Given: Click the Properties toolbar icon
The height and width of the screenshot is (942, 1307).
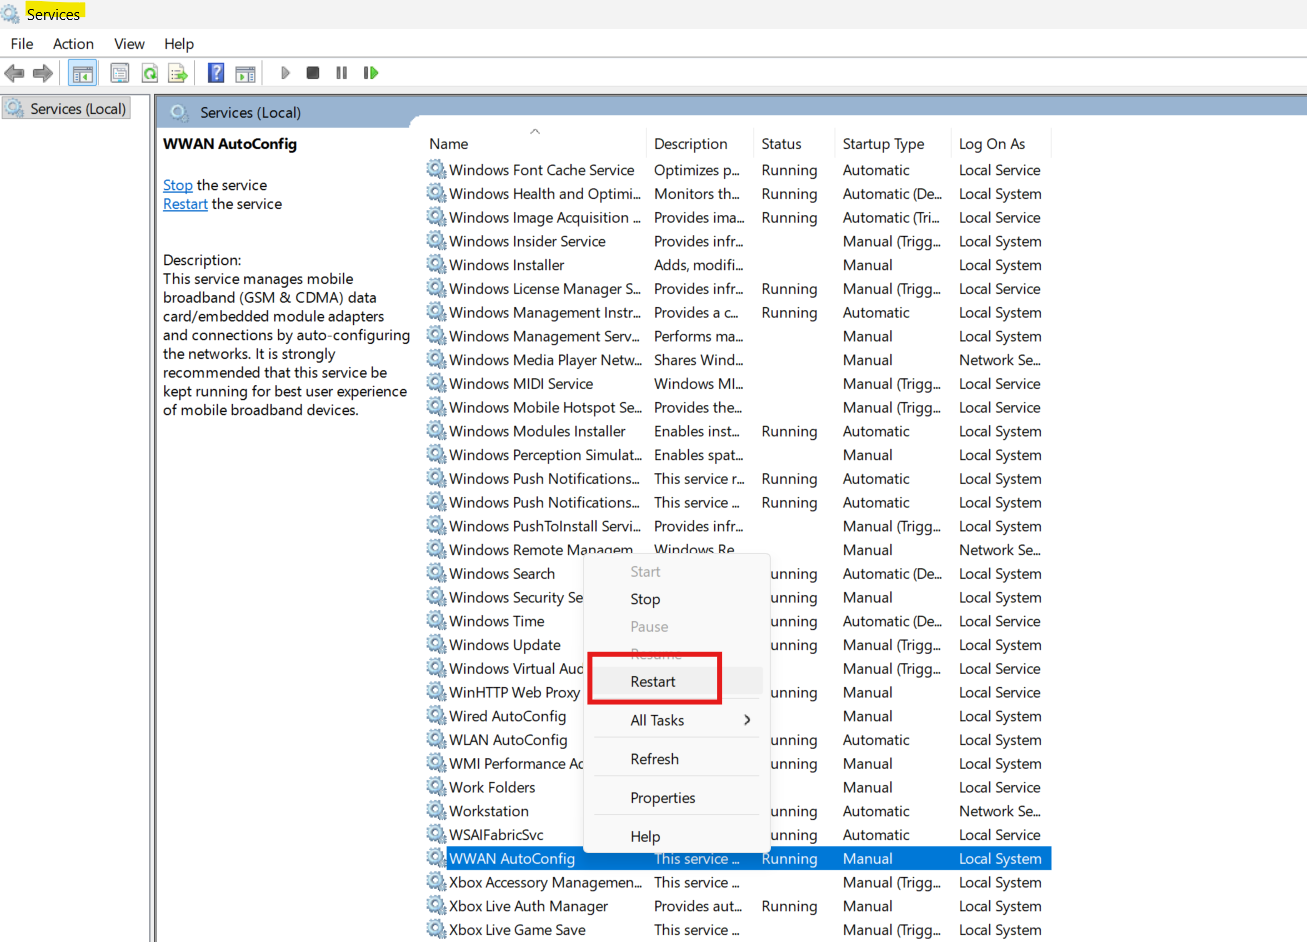Looking at the screenshot, I should point(120,72).
